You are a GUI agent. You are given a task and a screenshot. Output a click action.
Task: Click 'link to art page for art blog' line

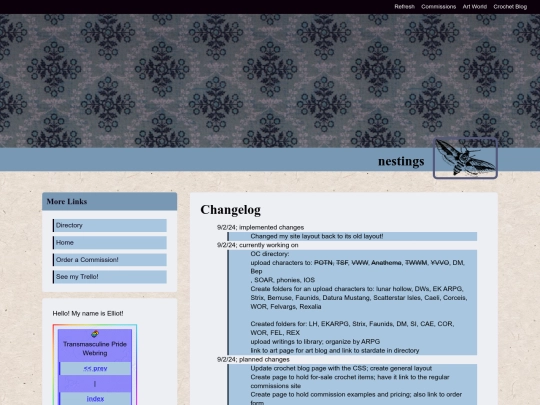(335, 351)
